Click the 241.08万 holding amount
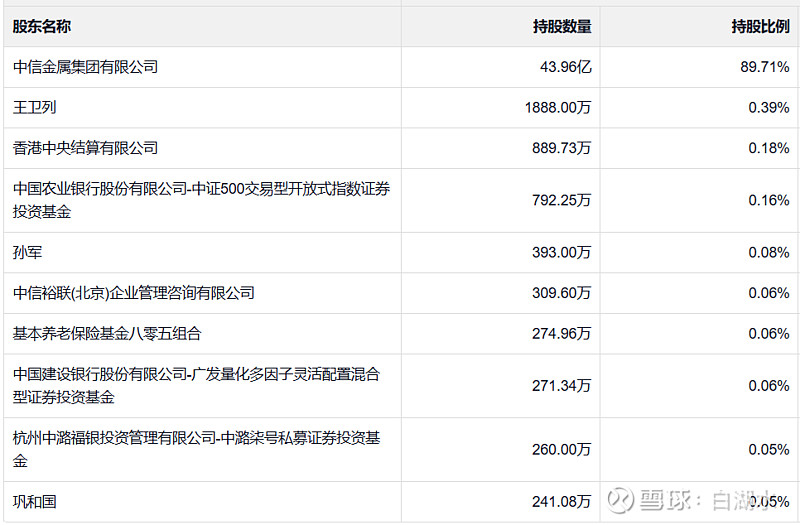This screenshot has width=800, height=525. [561, 502]
